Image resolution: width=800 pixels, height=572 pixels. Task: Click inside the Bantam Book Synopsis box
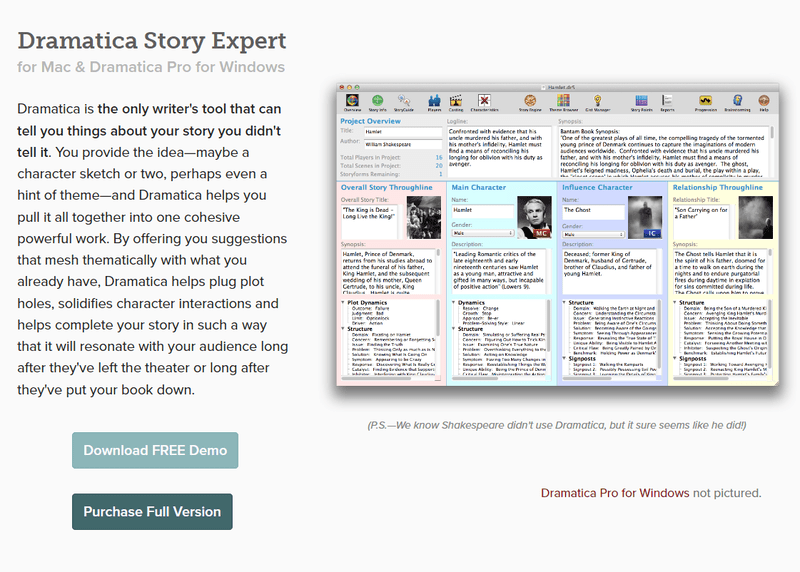click(x=663, y=151)
